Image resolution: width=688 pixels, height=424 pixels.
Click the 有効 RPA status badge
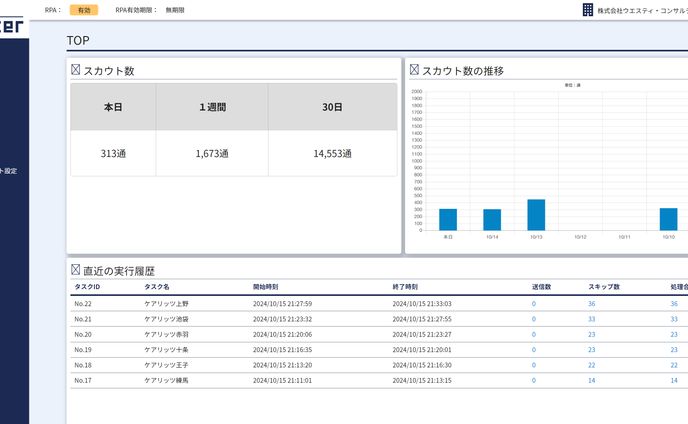(83, 10)
